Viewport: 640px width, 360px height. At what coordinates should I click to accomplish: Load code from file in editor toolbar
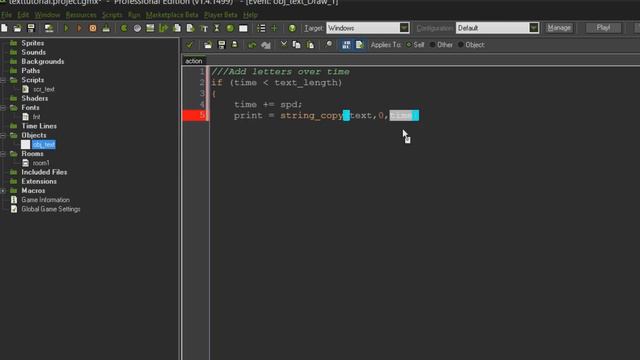click(208, 44)
